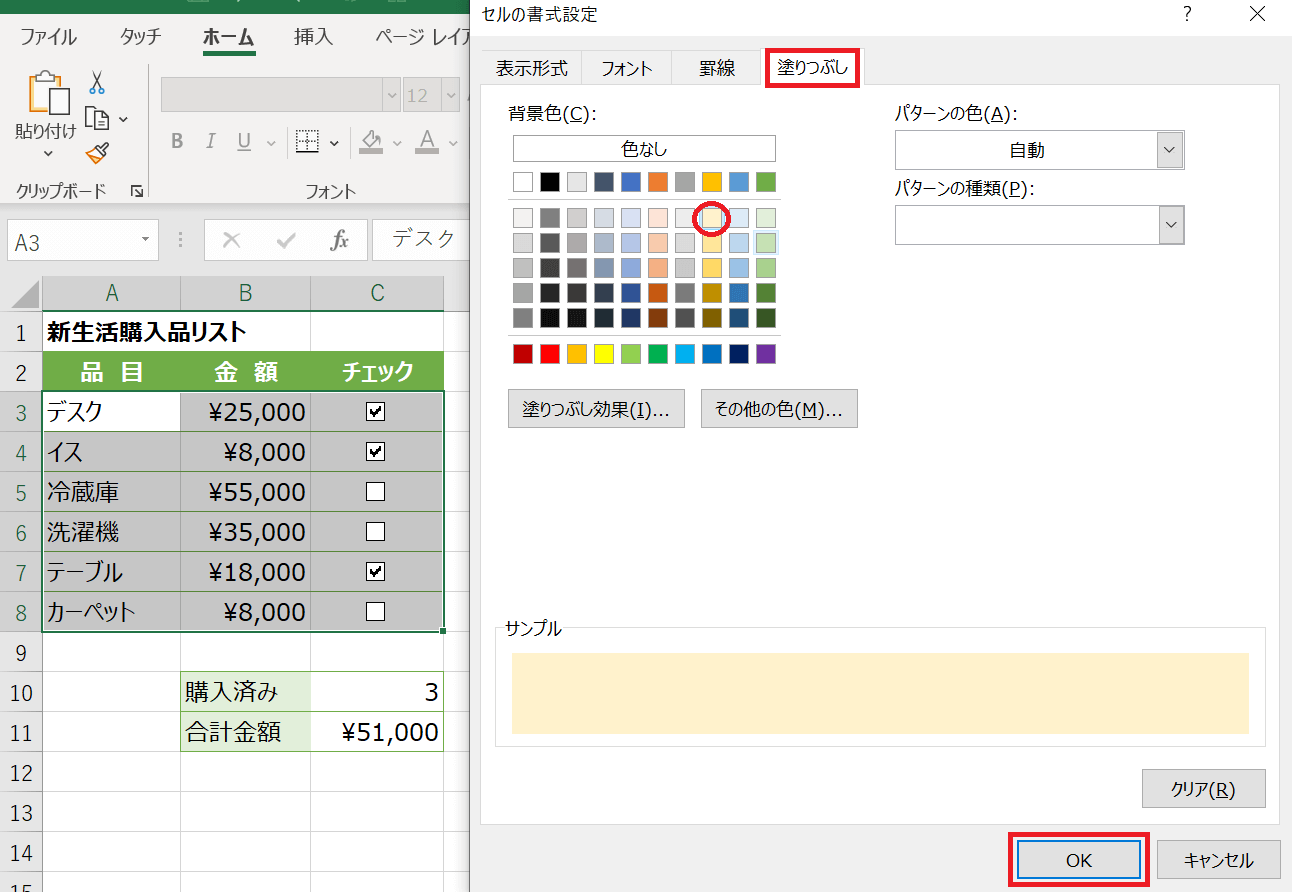Select the pure red standard color swatch
This screenshot has height=892, width=1292.
549,354
